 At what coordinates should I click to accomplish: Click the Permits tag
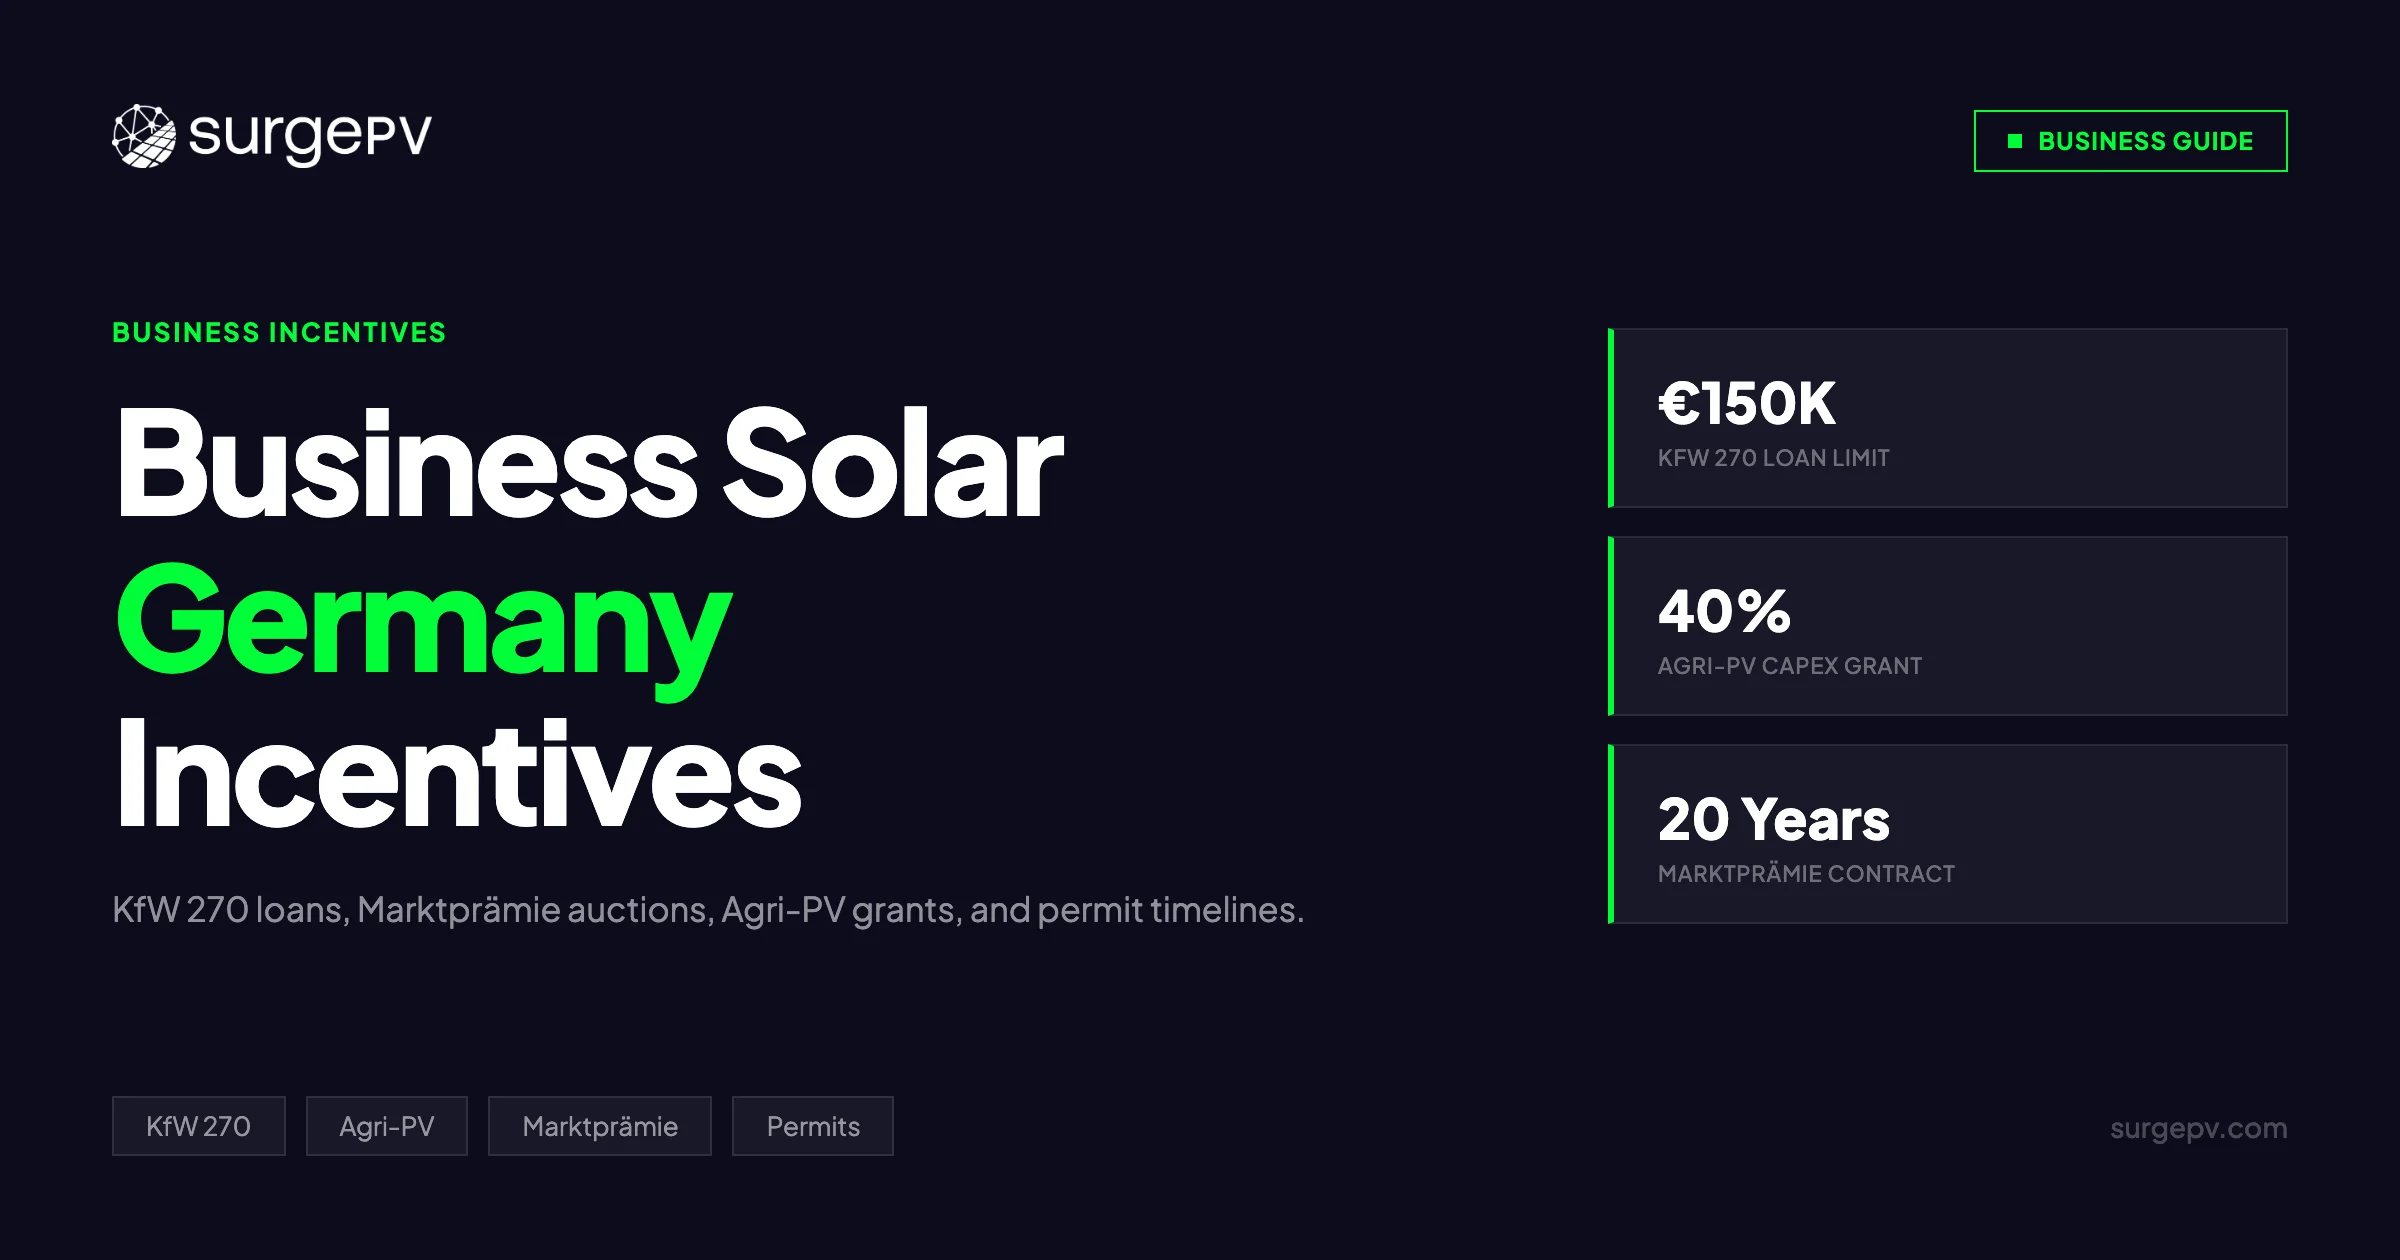coord(812,1126)
